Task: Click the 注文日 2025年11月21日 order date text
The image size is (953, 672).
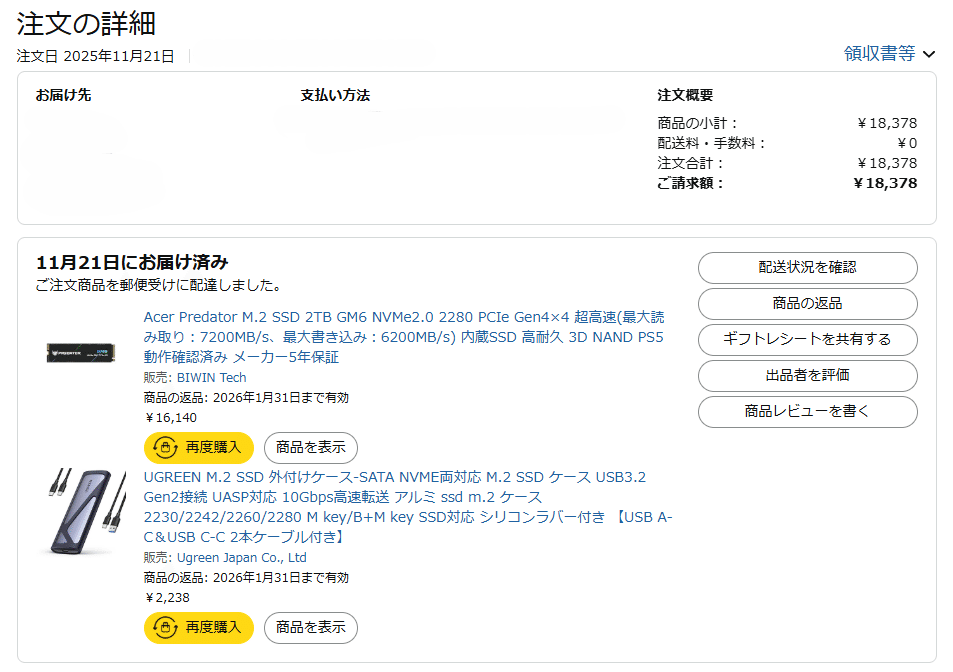Action: [95, 56]
